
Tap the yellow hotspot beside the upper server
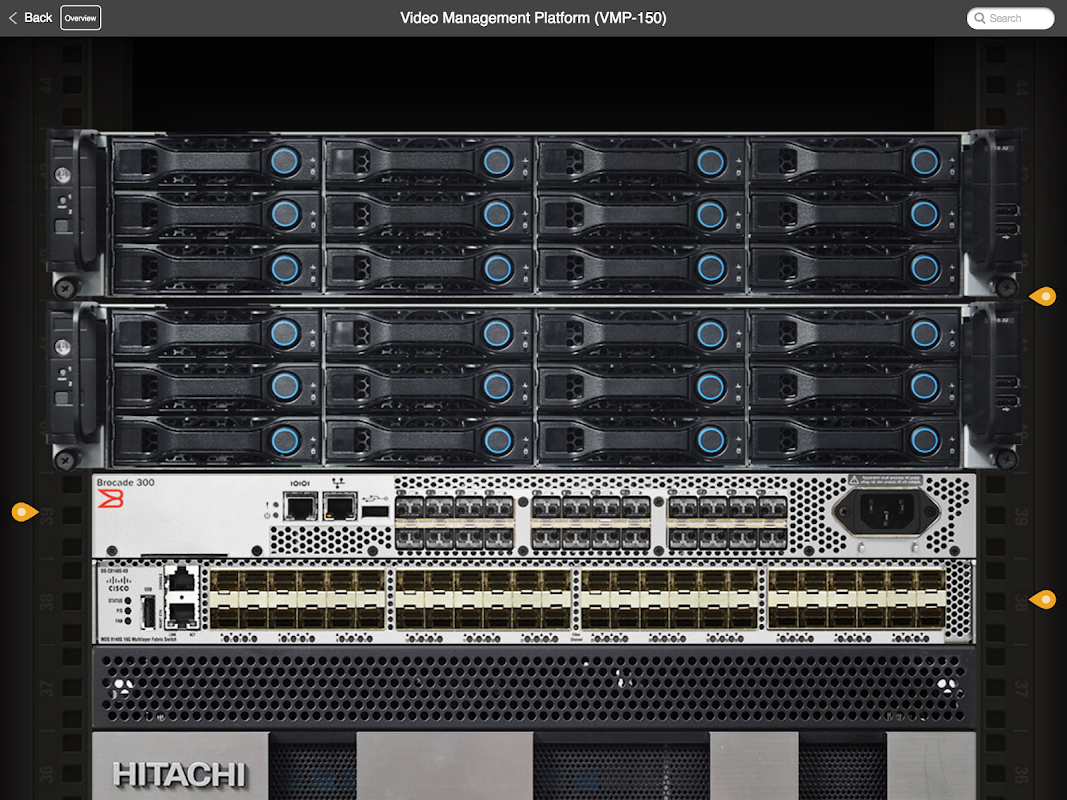[1043, 297]
